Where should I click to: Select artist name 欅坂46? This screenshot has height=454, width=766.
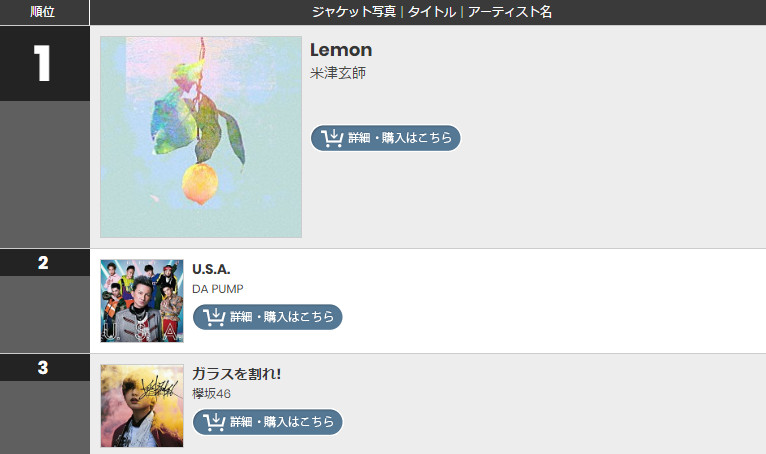tap(211, 394)
